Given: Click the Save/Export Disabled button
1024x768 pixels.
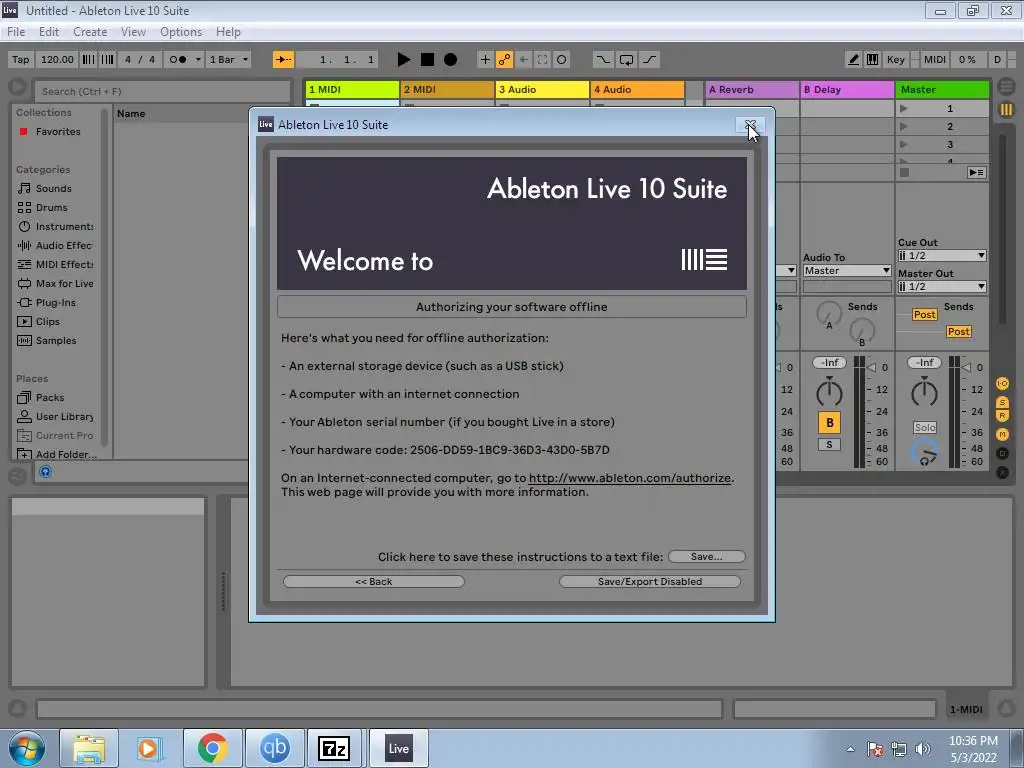Looking at the screenshot, I should 650,581.
